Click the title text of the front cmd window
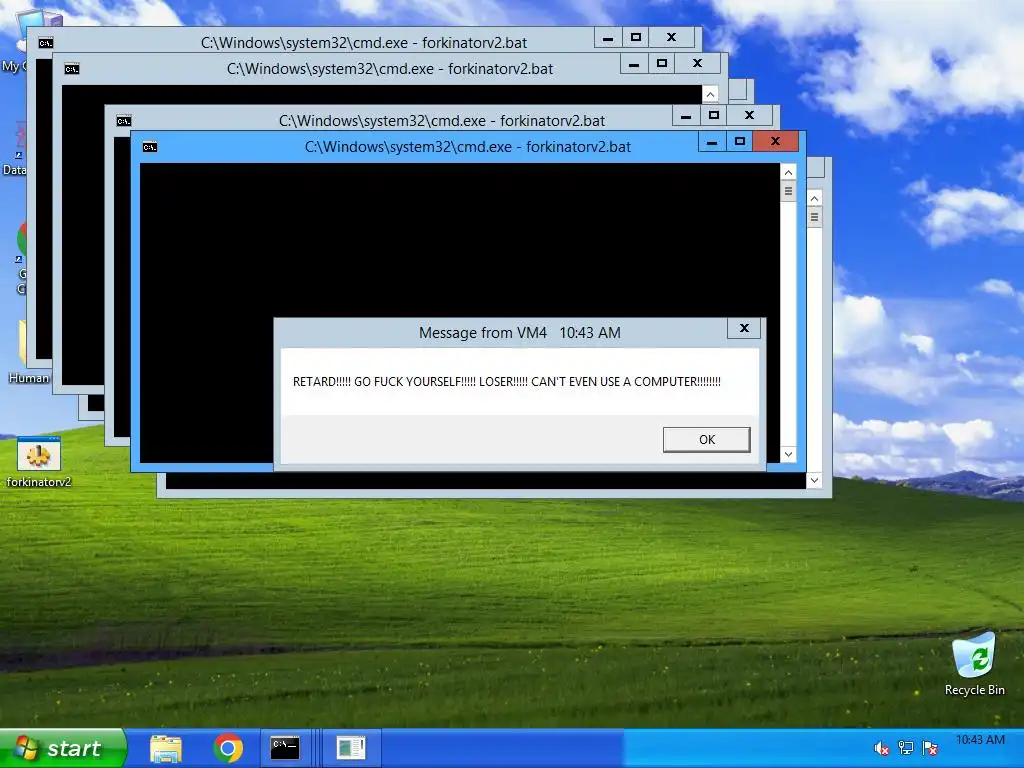Screen dimensions: 1024x768 [x=468, y=147]
